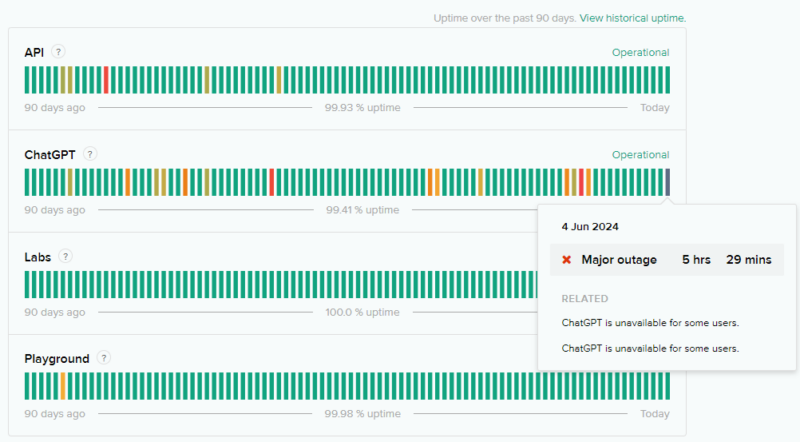This screenshot has width=800, height=442.
Task: Click 90 days ago under API bars
Action: [x=55, y=108]
